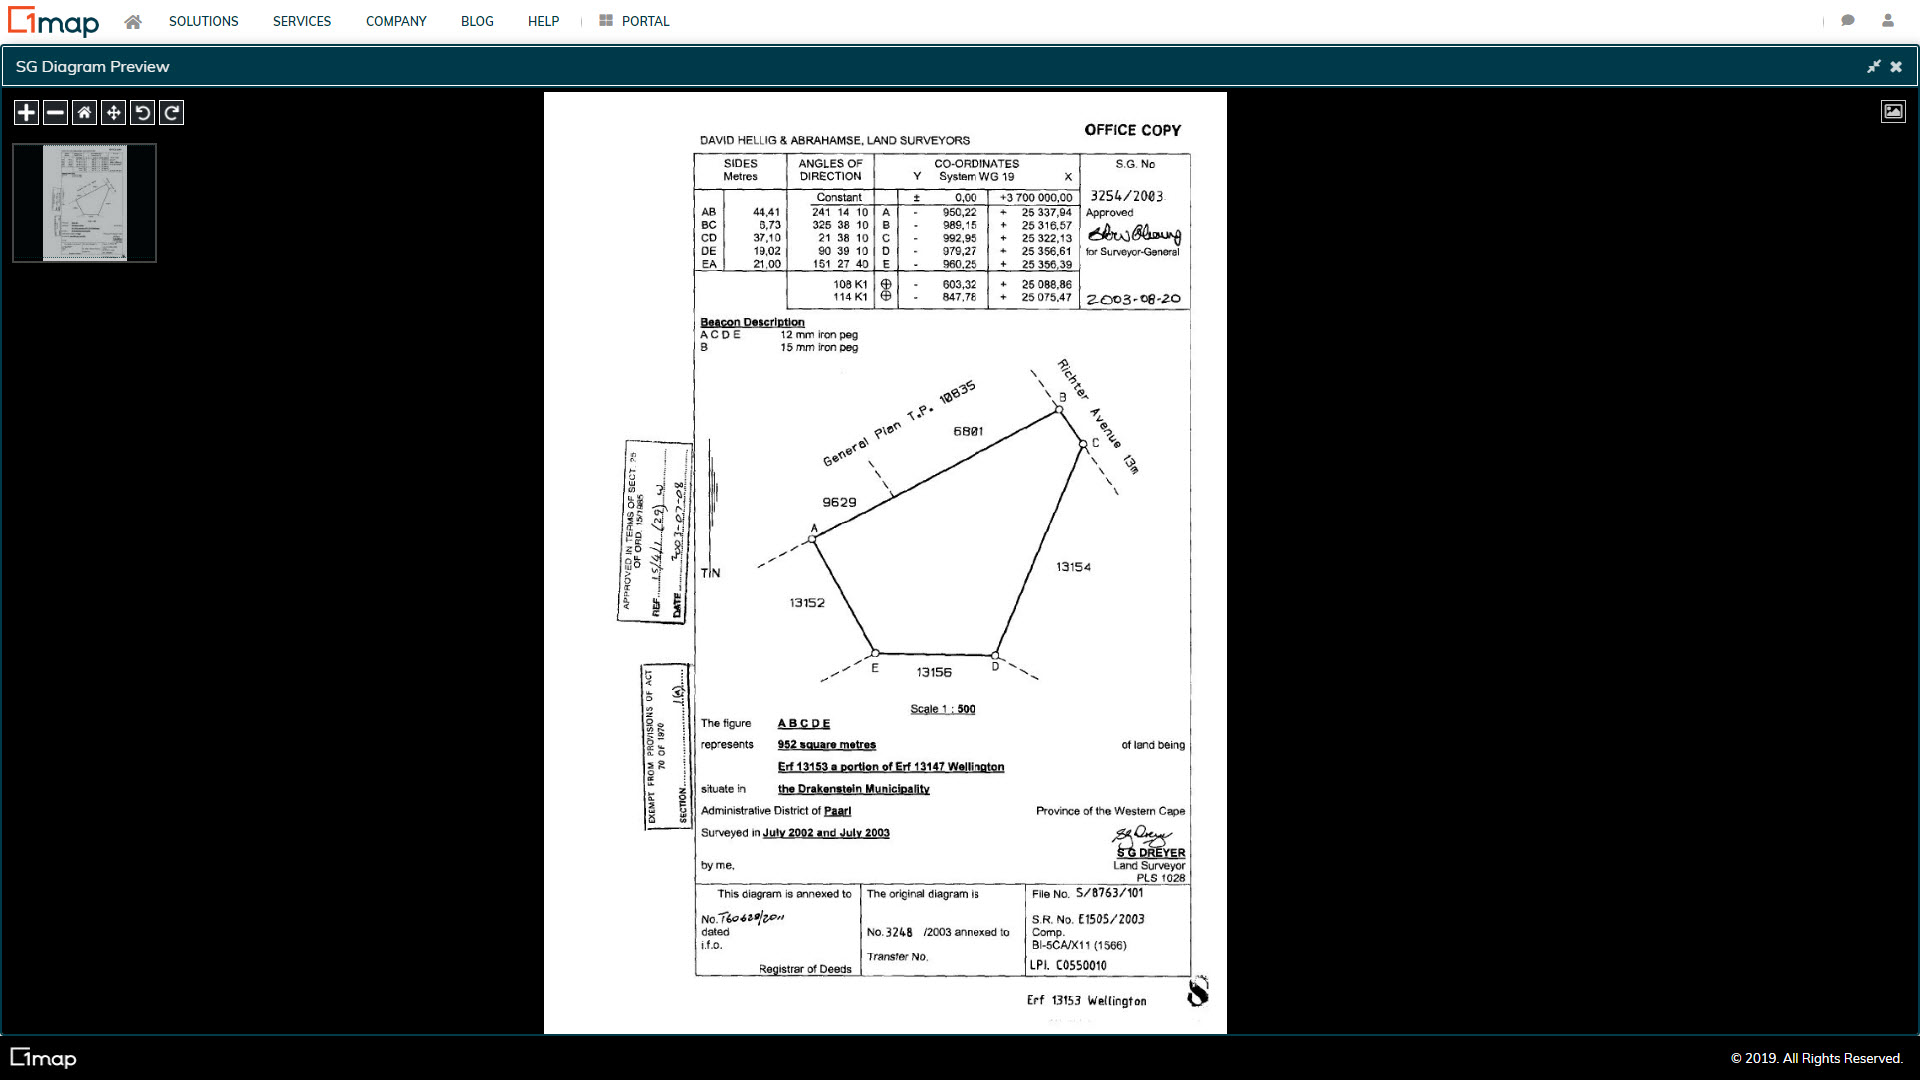Open the BLOG menu item
The width and height of the screenshot is (1920, 1080).
tap(477, 21)
